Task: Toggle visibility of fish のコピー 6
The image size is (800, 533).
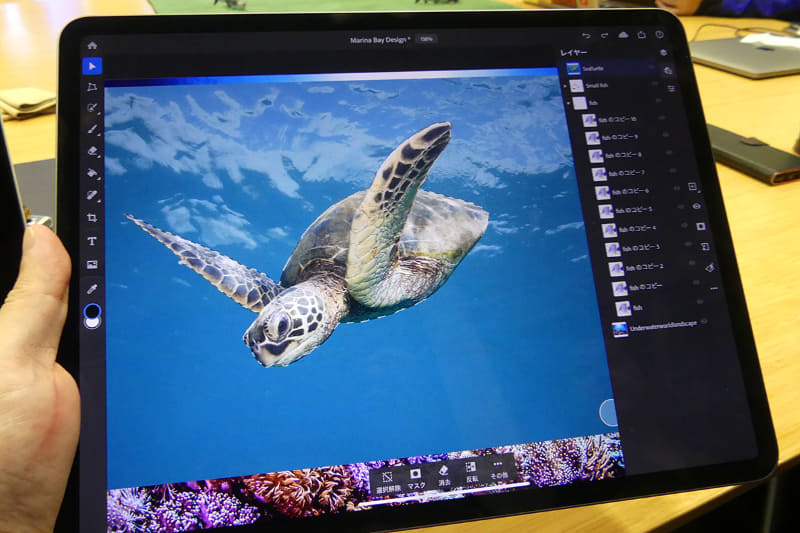Action: (x=677, y=189)
